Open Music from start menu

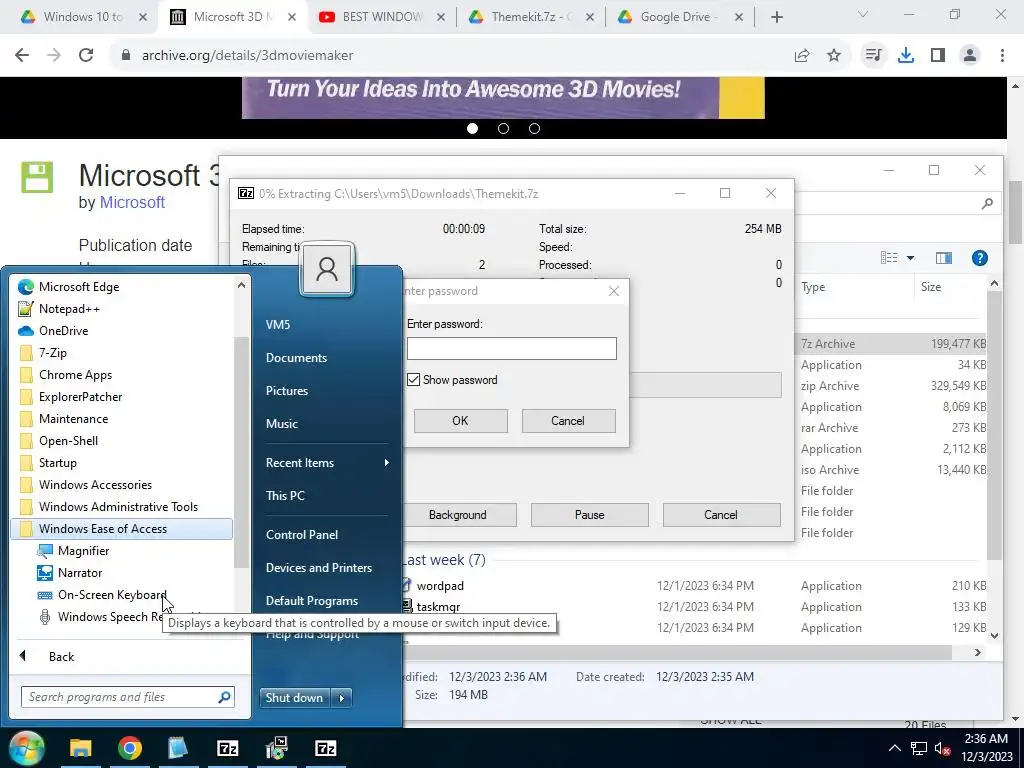tap(281, 424)
